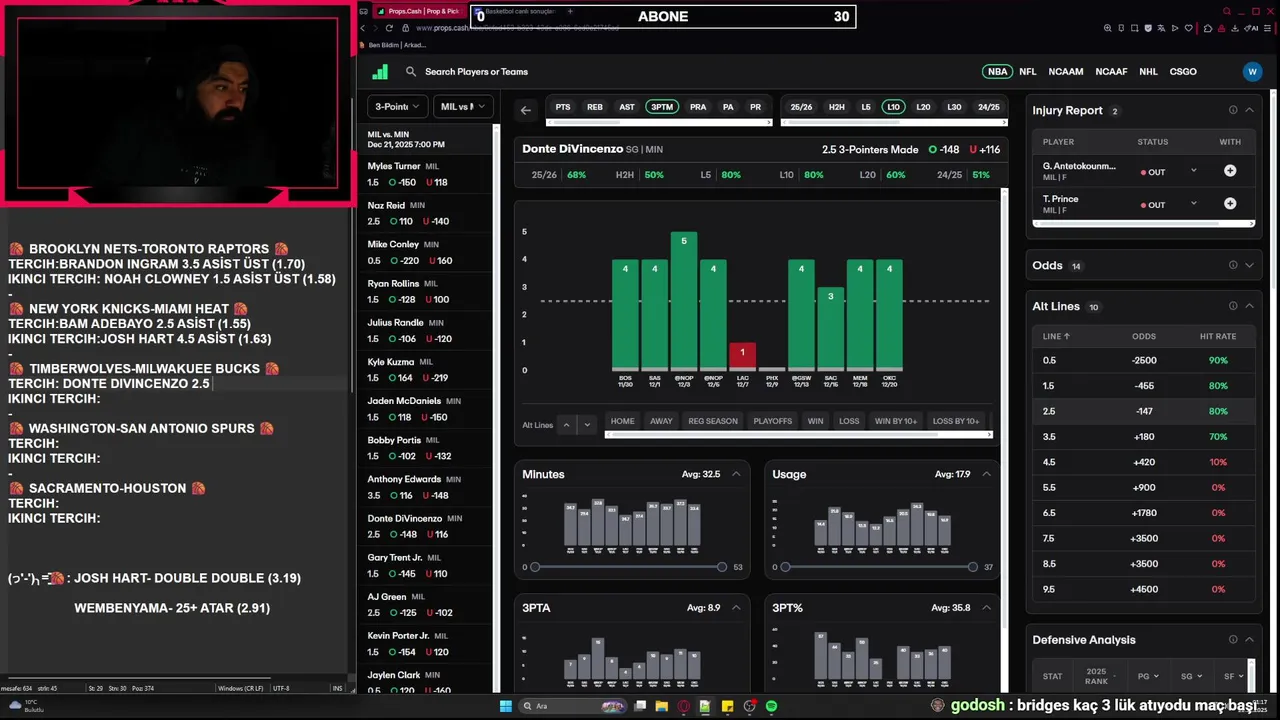This screenshot has height=720, width=1280.
Task: Click the info icon in Defensive Analysis header
Action: [x=1233, y=640]
